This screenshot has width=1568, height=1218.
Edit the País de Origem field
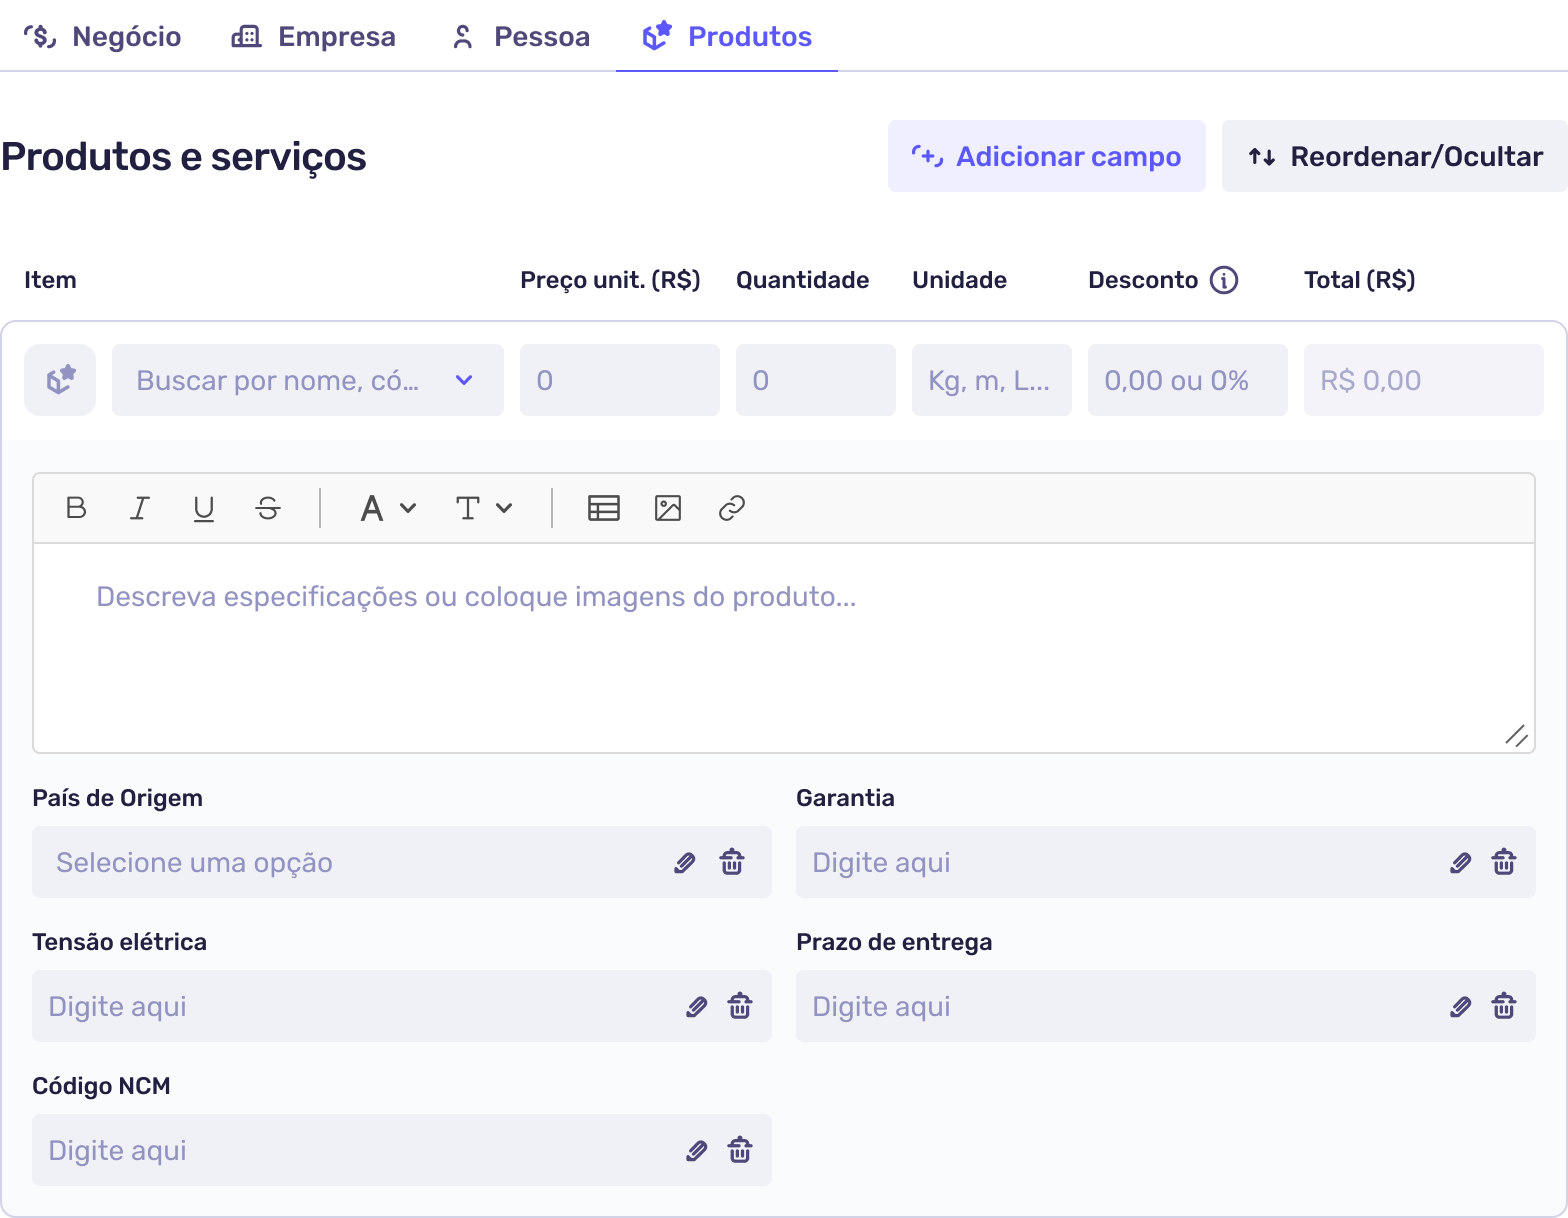click(x=685, y=862)
